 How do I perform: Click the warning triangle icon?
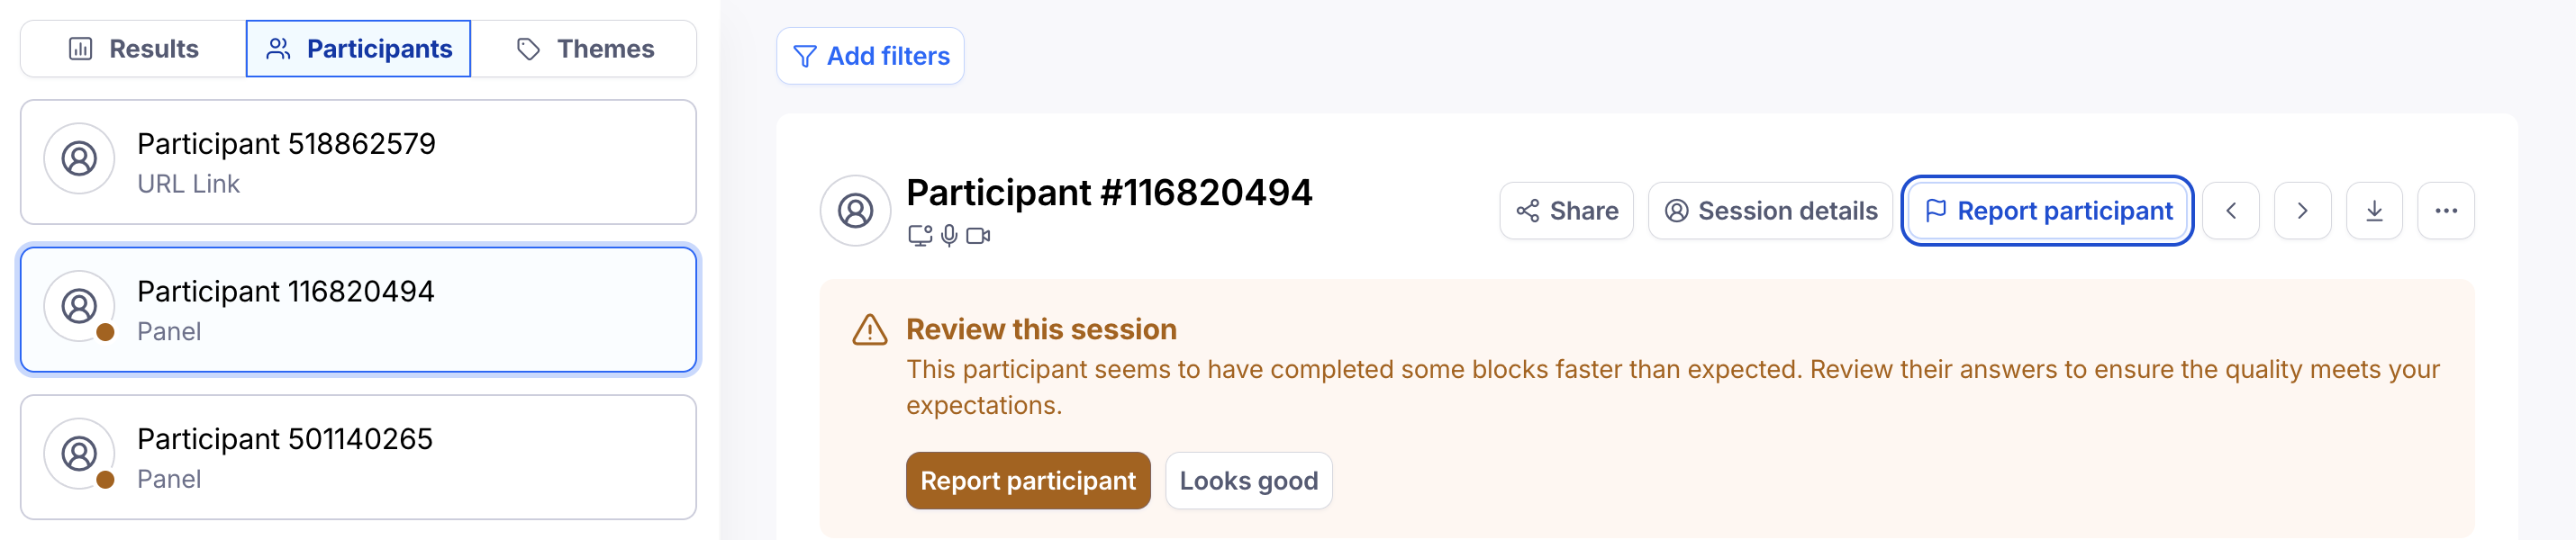coord(869,330)
